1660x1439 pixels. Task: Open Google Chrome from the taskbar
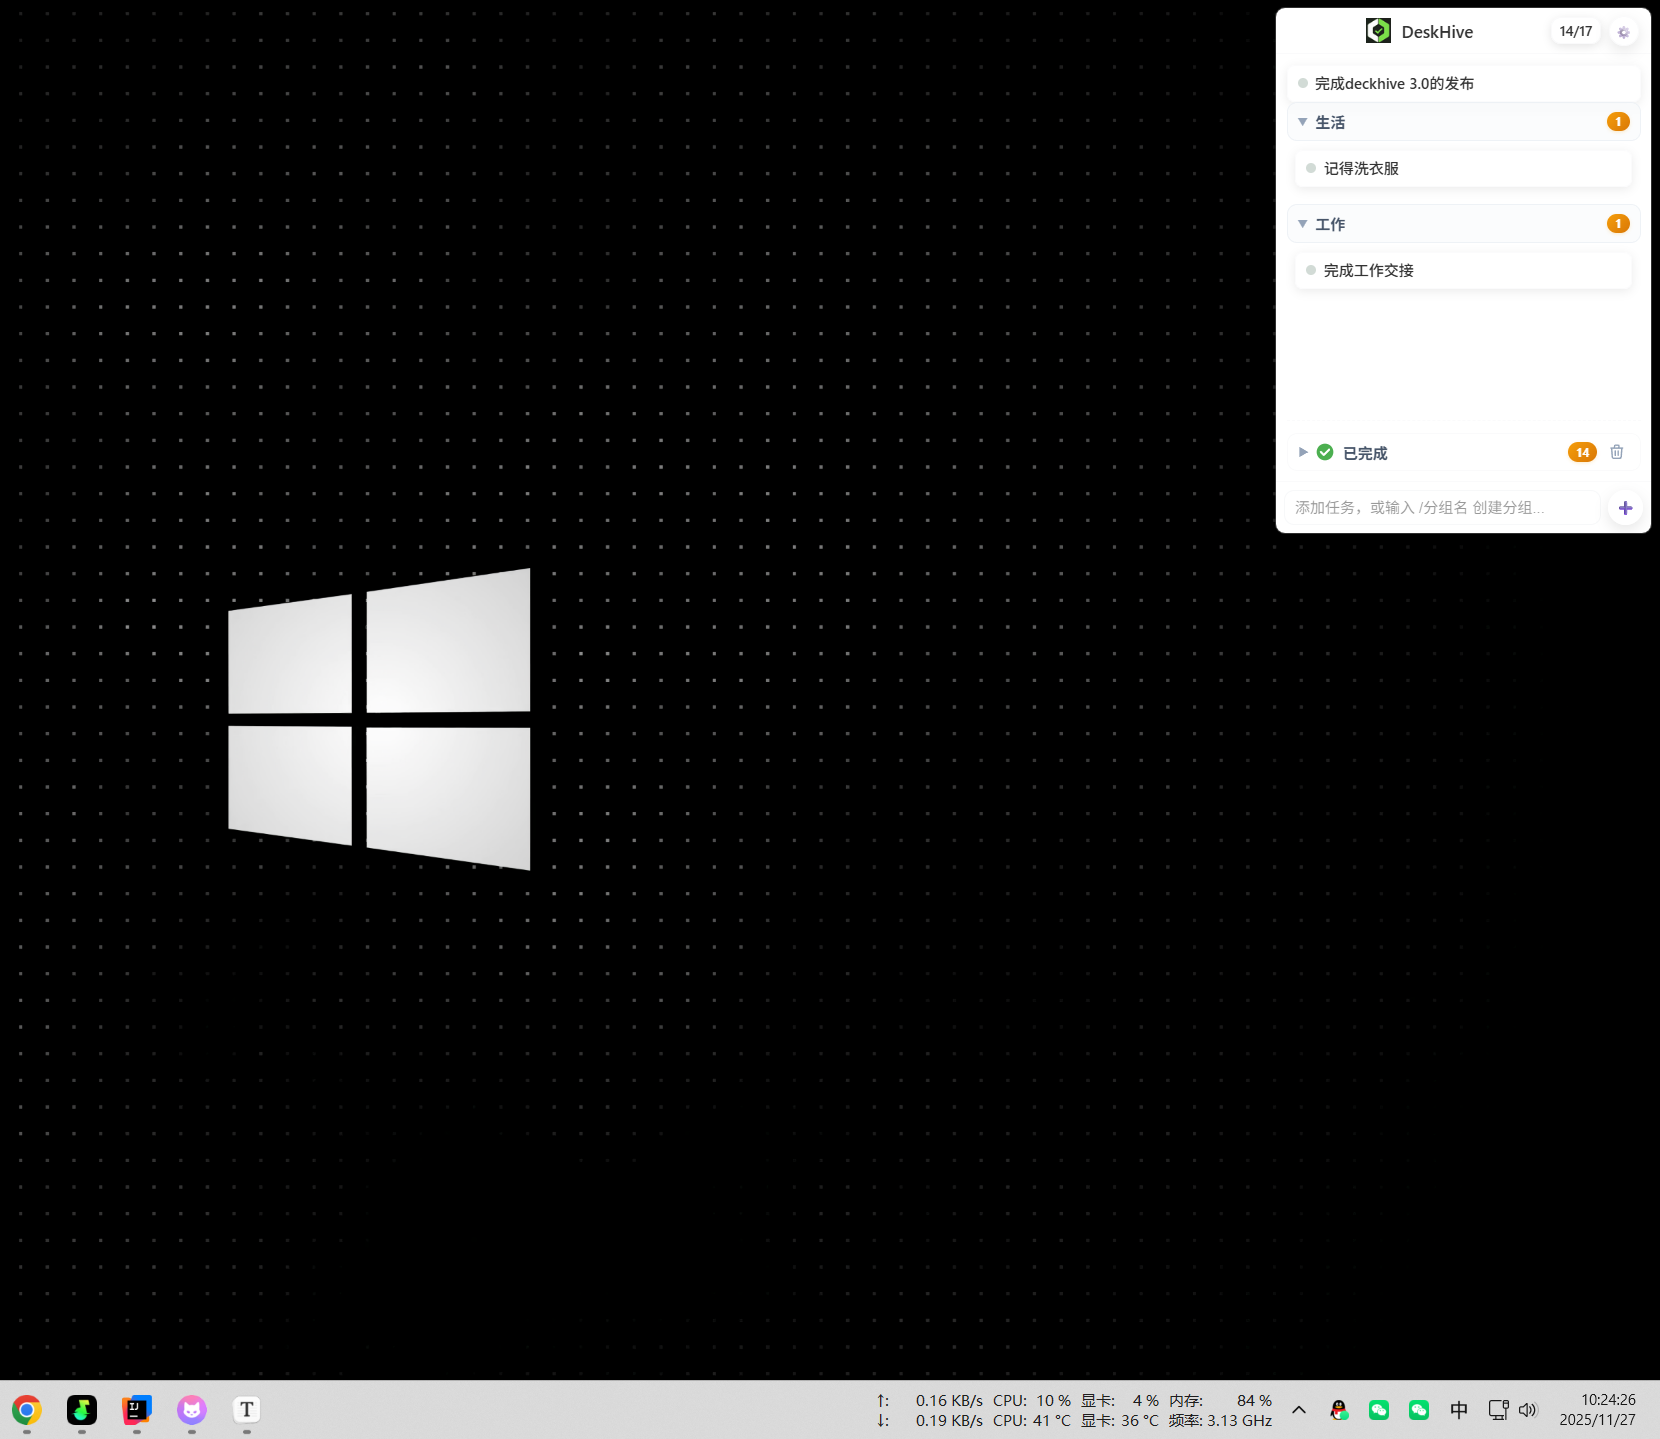26,1410
